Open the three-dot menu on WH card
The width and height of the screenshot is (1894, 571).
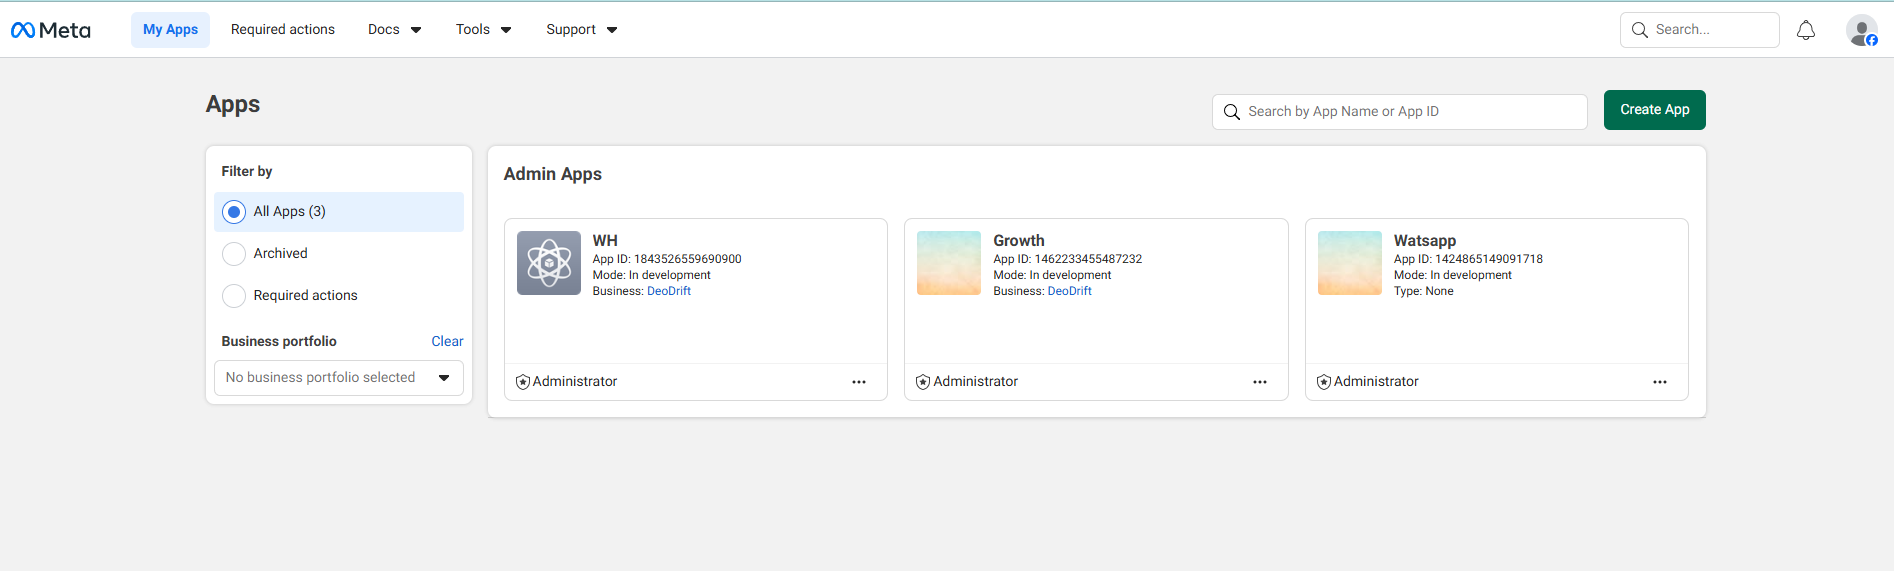click(x=859, y=382)
